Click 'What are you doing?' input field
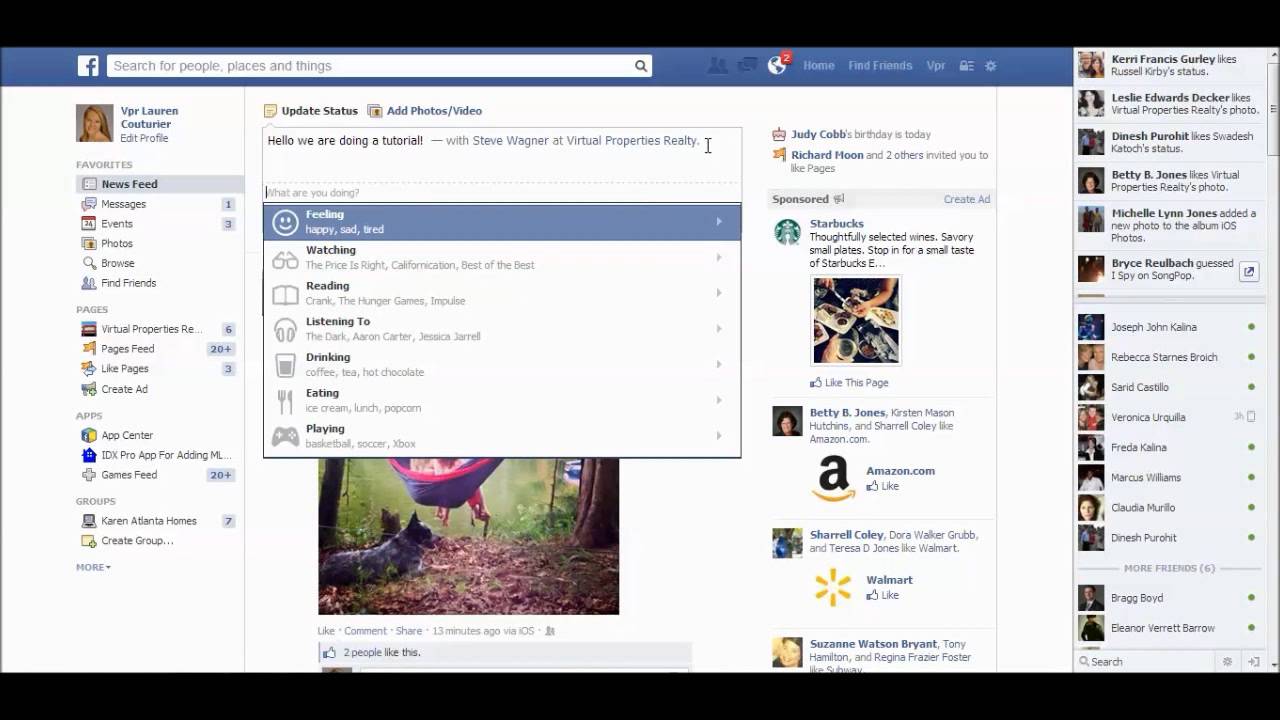This screenshot has width=1280, height=720. (502, 192)
